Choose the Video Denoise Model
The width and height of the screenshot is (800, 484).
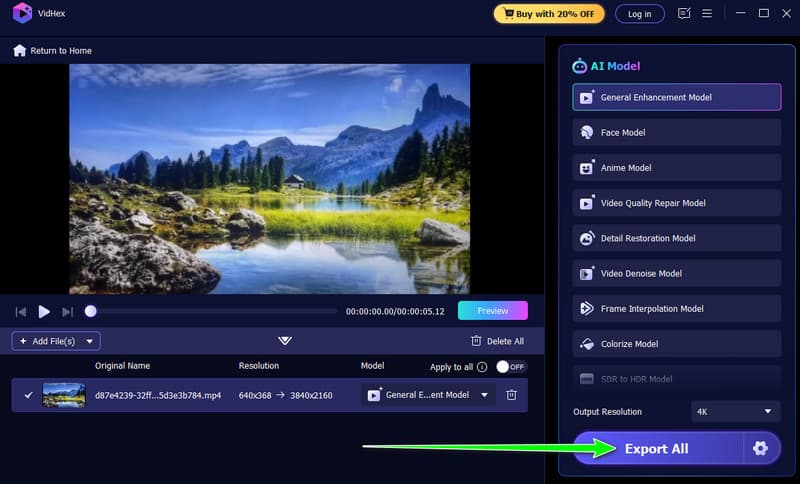(677, 273)
